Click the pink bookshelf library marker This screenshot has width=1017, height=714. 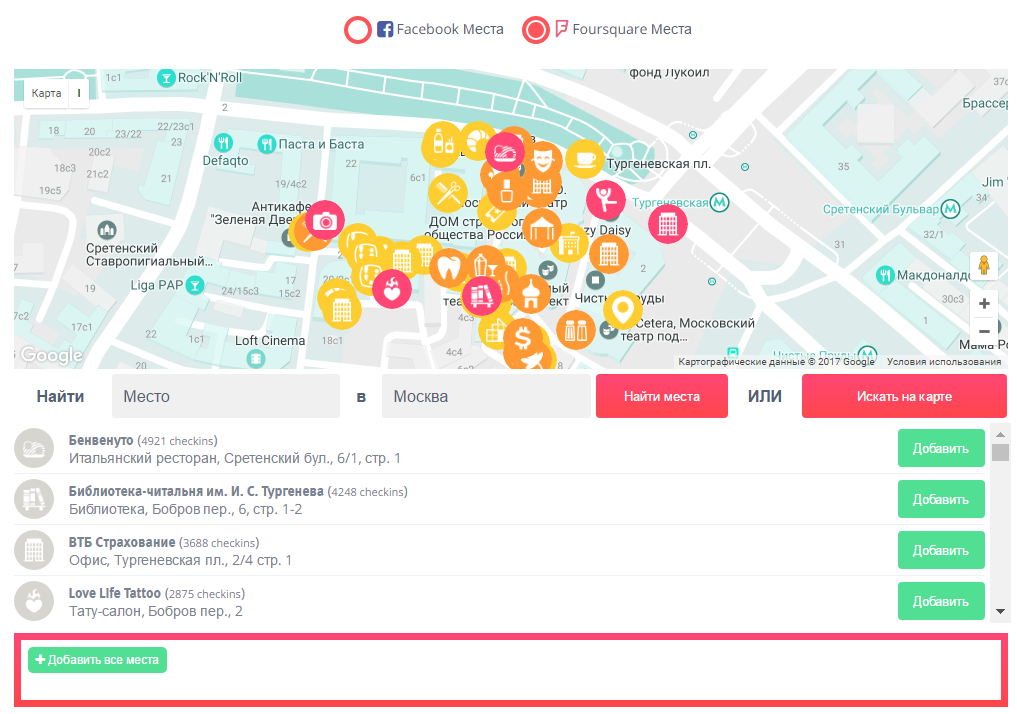pos(481,296)
